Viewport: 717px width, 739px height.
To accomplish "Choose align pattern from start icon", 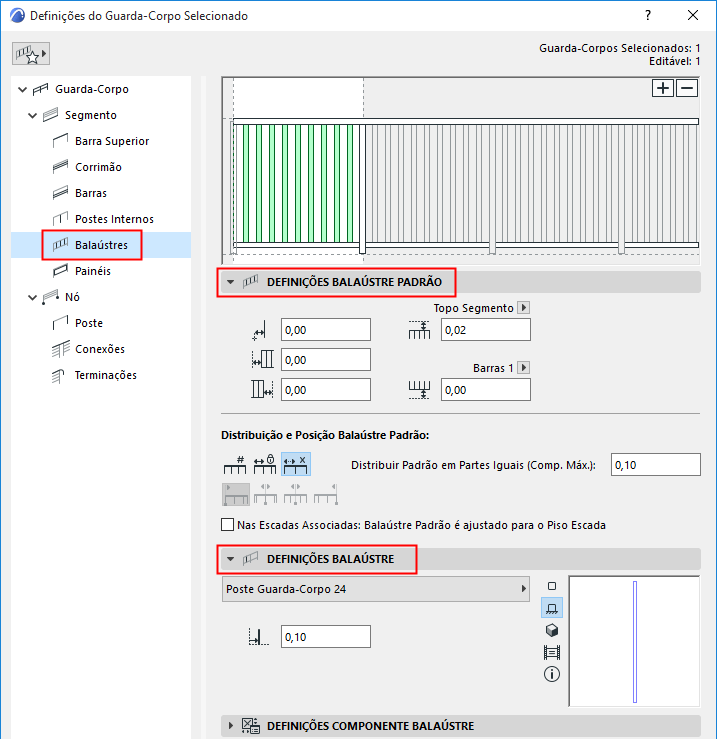I will click(236, 494).
